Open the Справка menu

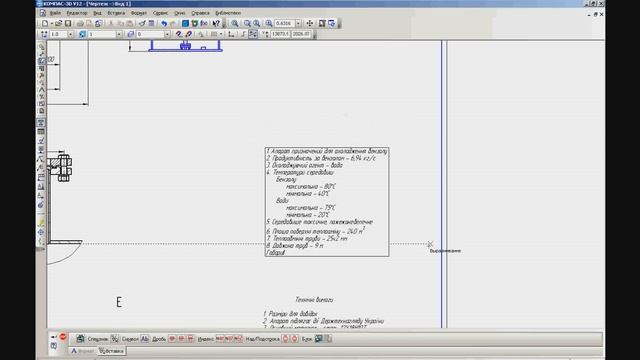point(200,13)
